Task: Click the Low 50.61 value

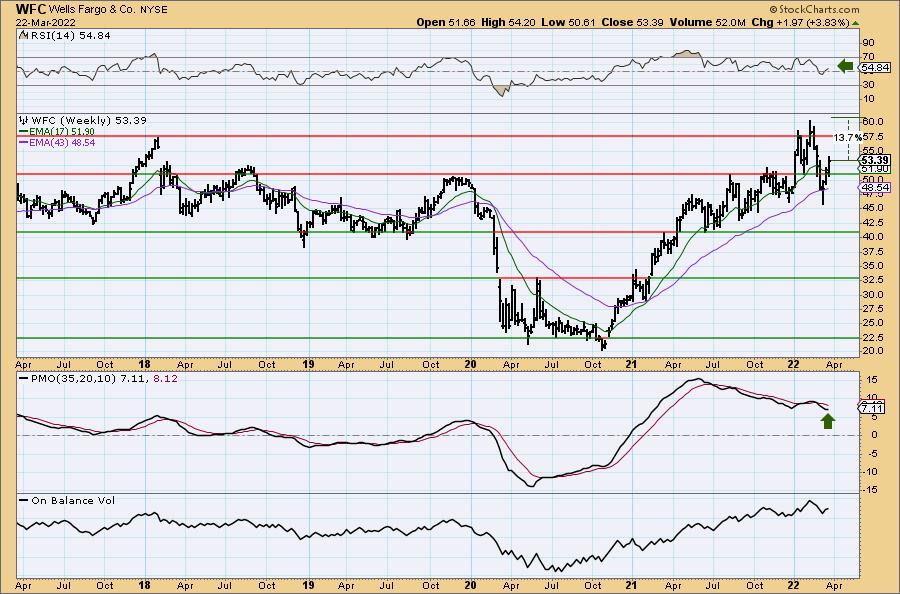Action: [x=568, y=22]
